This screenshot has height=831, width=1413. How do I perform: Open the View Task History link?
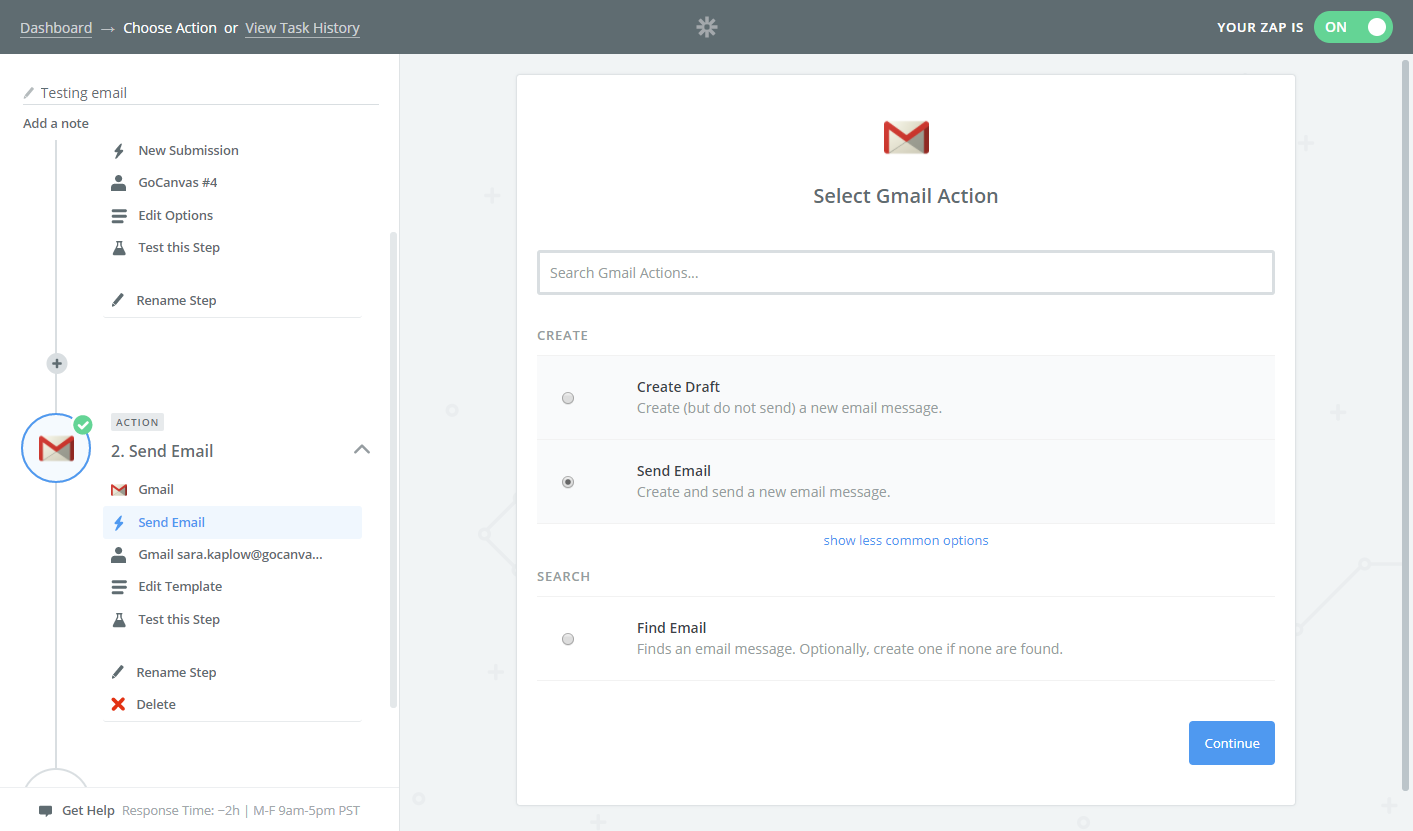click(302, 28)
